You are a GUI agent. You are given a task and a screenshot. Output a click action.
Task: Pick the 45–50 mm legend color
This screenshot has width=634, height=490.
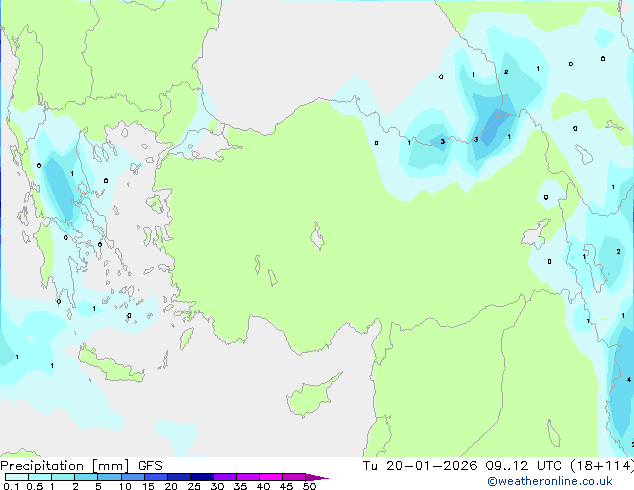click(294, 477)
